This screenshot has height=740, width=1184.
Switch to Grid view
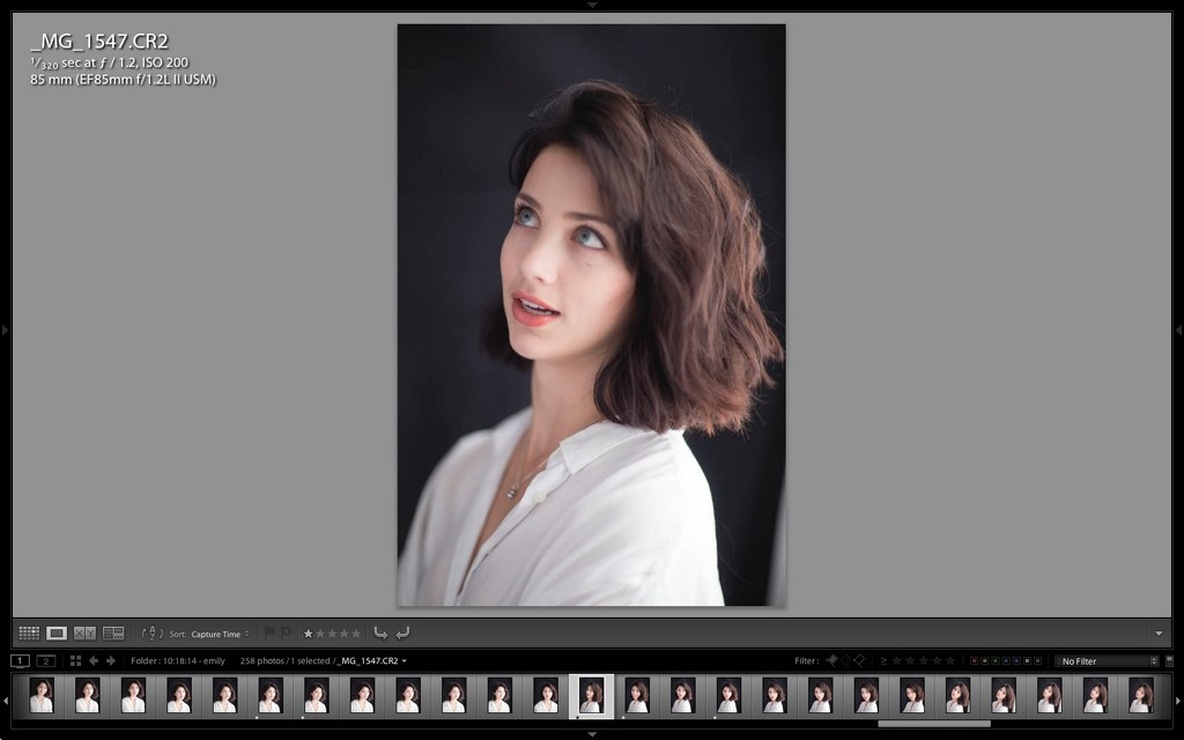[x=29, y=633]
